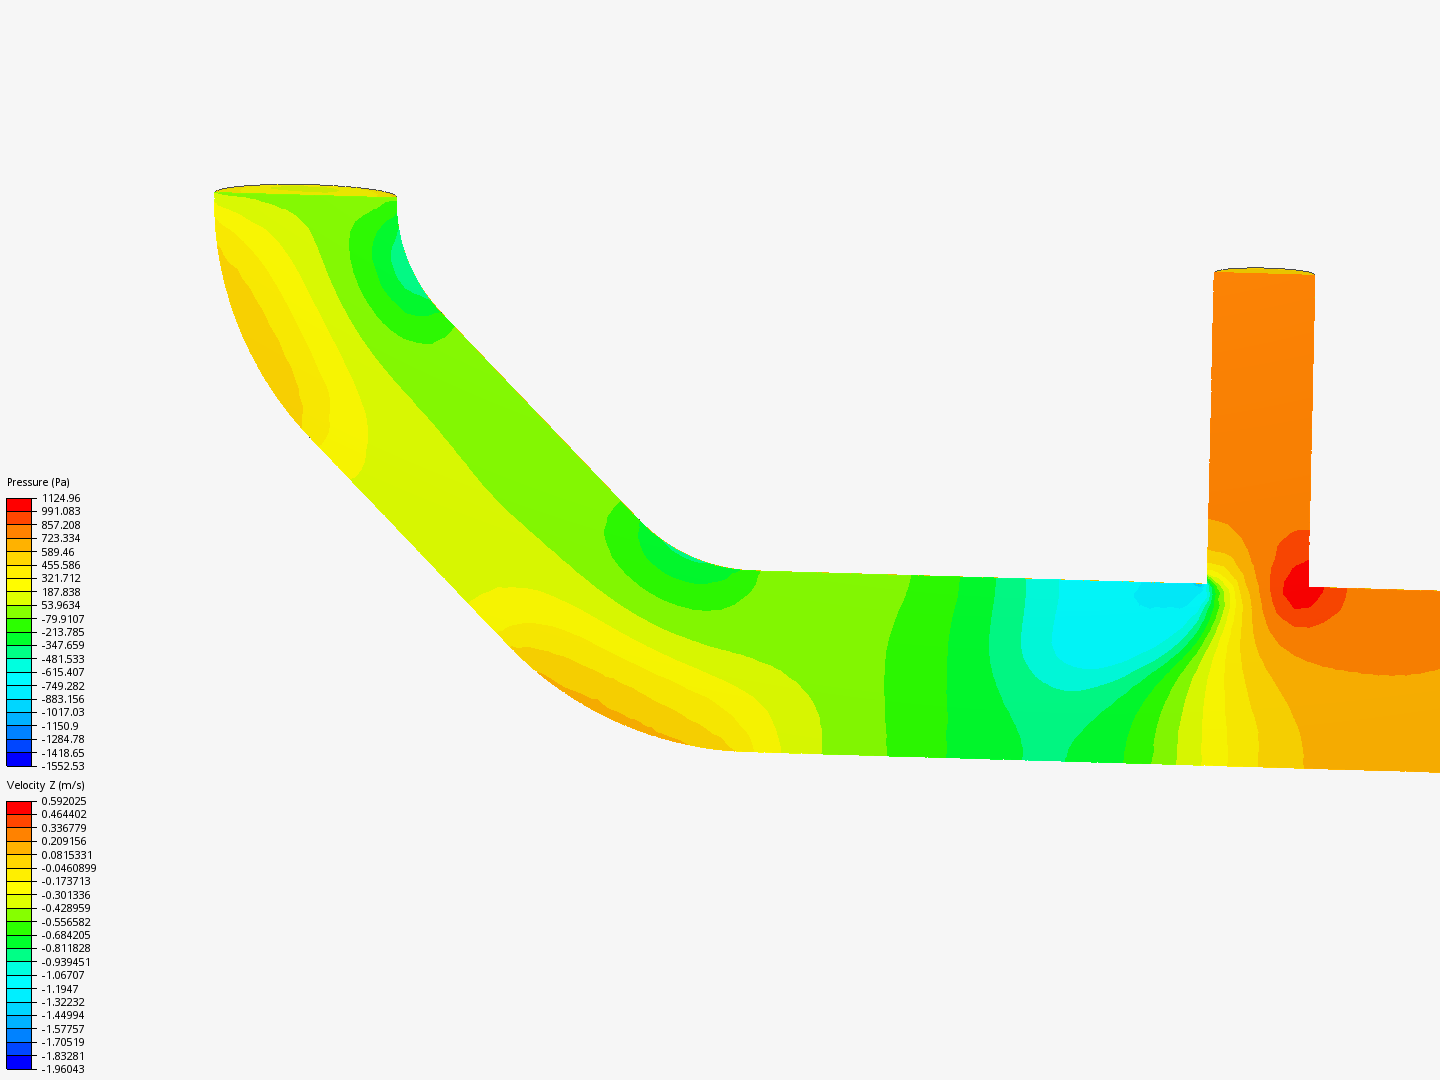Click the Pressure legend value 455.586
This screenshot has width=1440, height=1080.
click(61, 565)
